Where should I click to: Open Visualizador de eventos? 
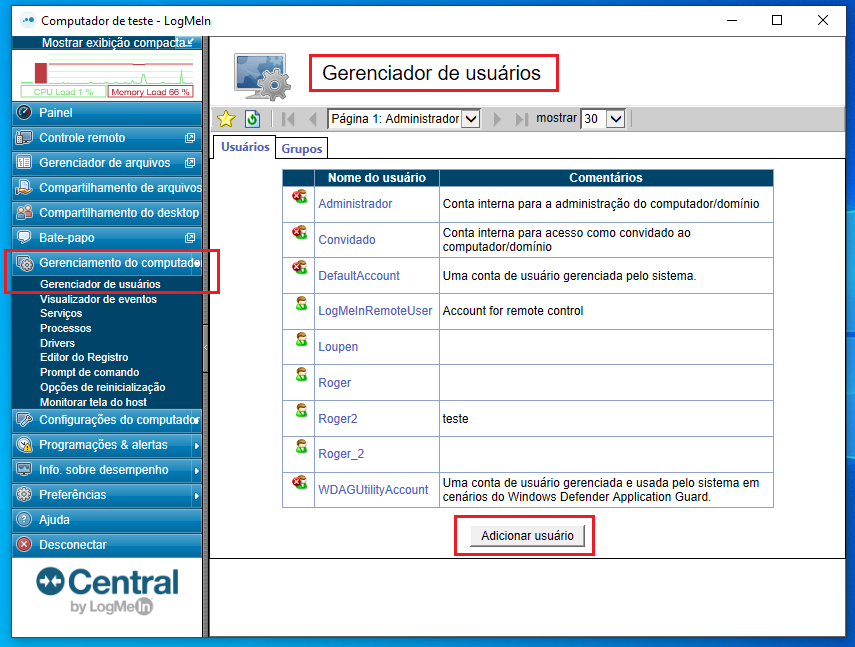click(x=98, y=299)
